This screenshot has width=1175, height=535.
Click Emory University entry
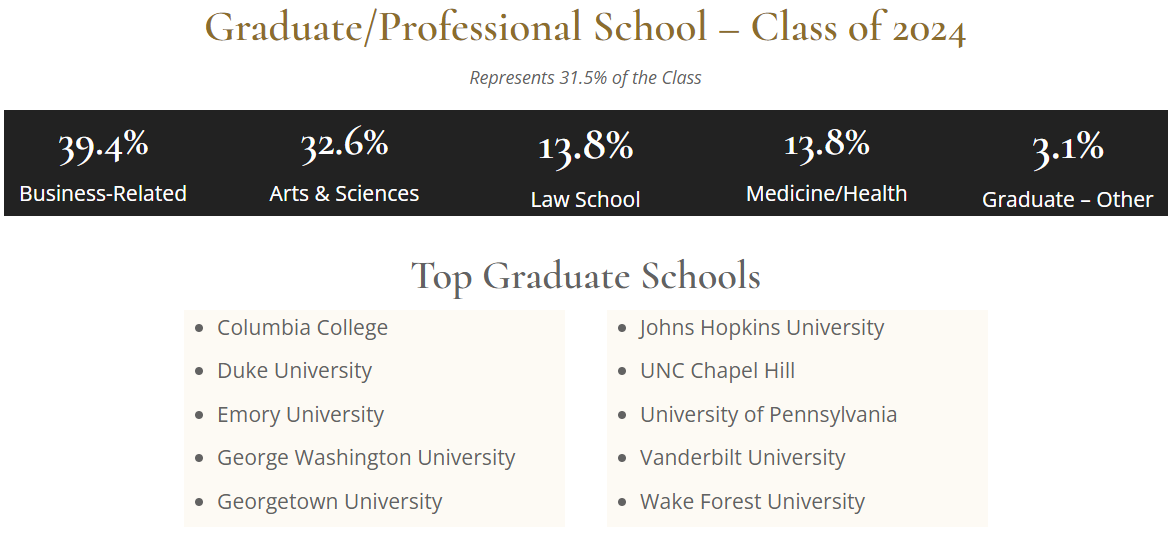point(300,414)
